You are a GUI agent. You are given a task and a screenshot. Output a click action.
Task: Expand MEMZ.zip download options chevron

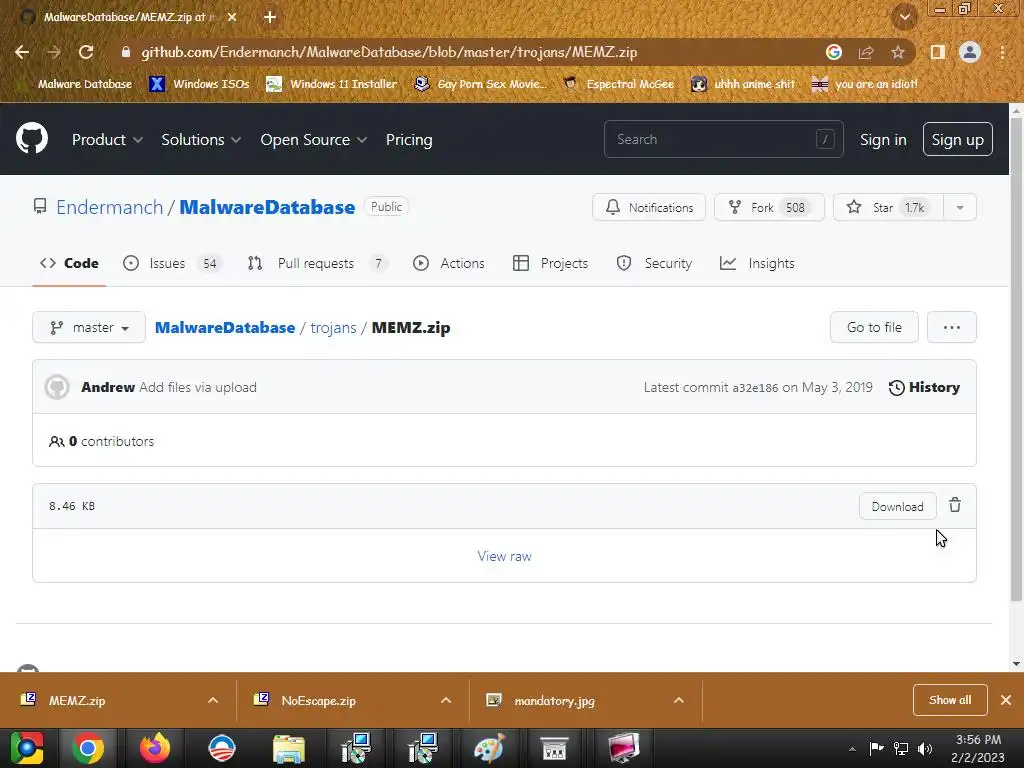click(x=213, y=700)
